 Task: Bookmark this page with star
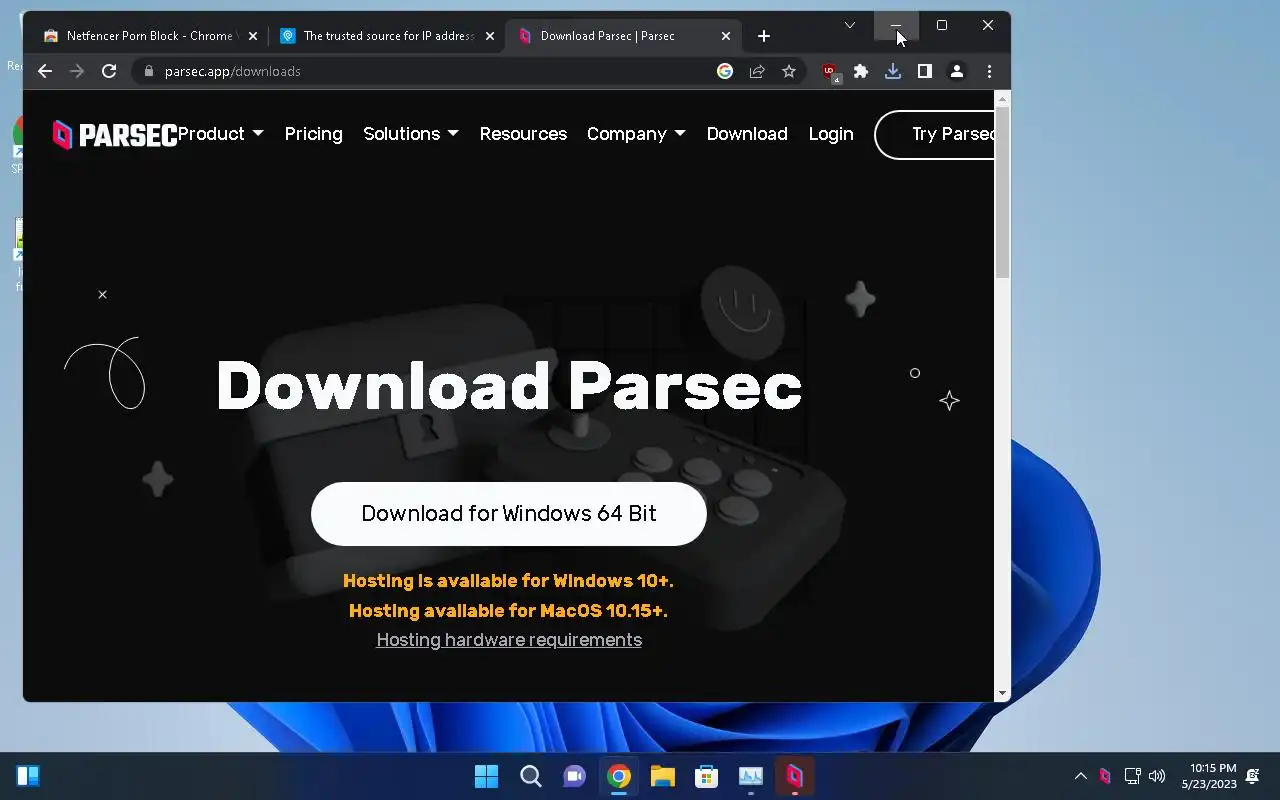(x=789, y=71)
